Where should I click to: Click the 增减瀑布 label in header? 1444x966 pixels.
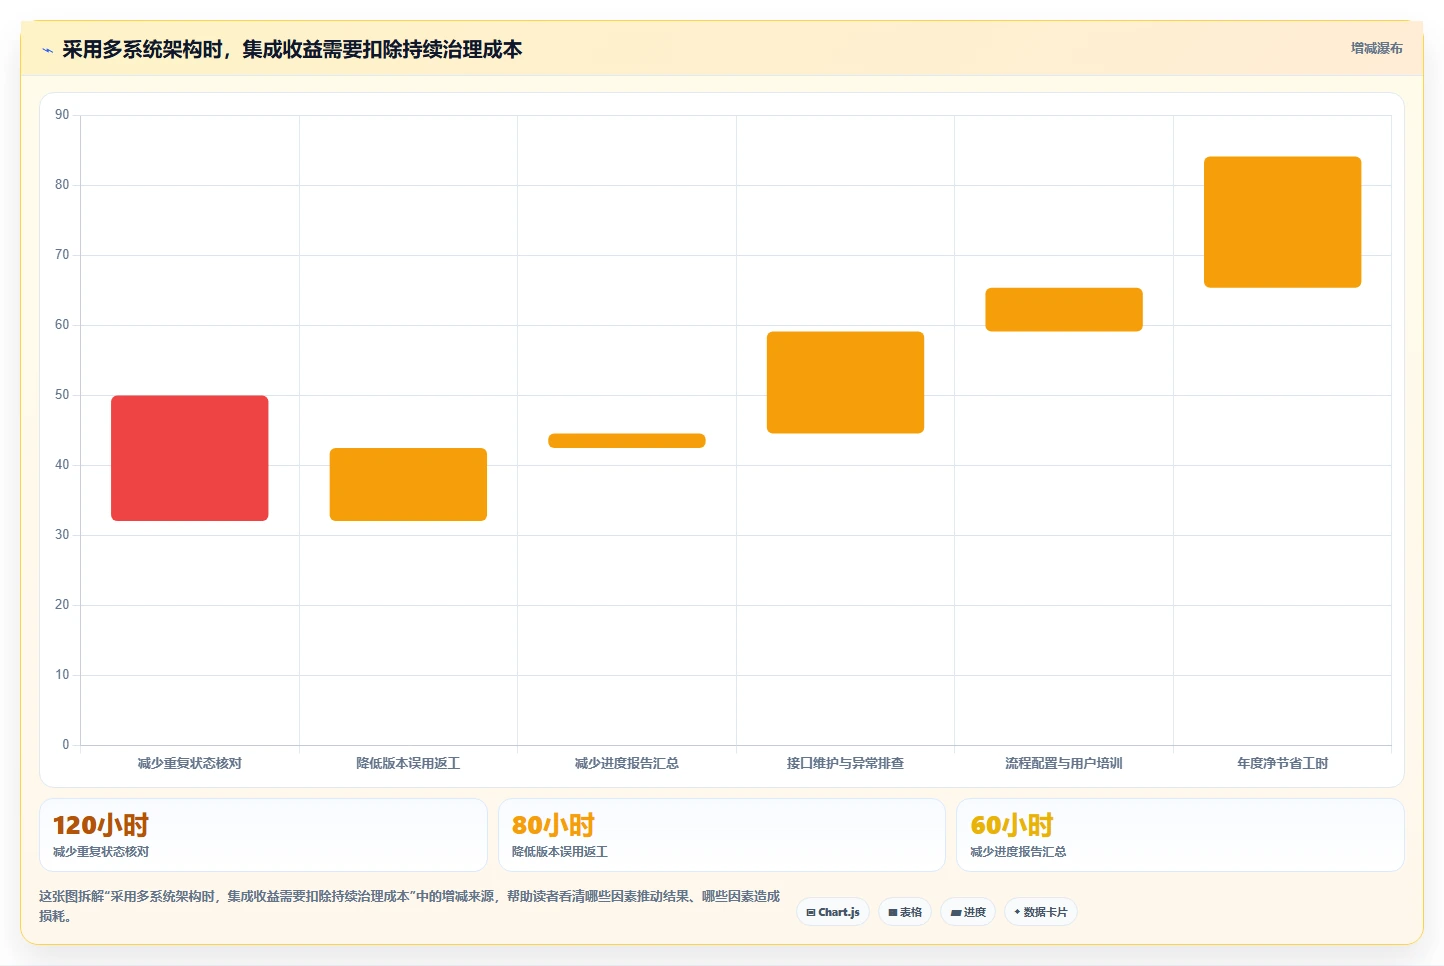[x=1376, y=48]
